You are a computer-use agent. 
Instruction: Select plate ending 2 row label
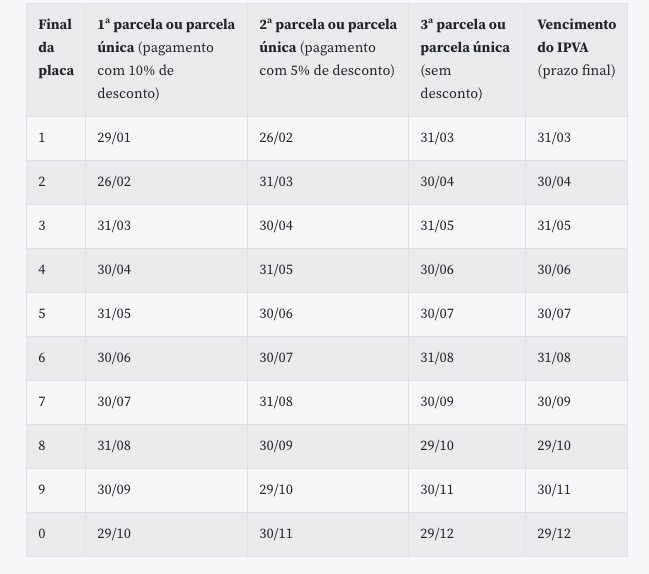[42, 182]
